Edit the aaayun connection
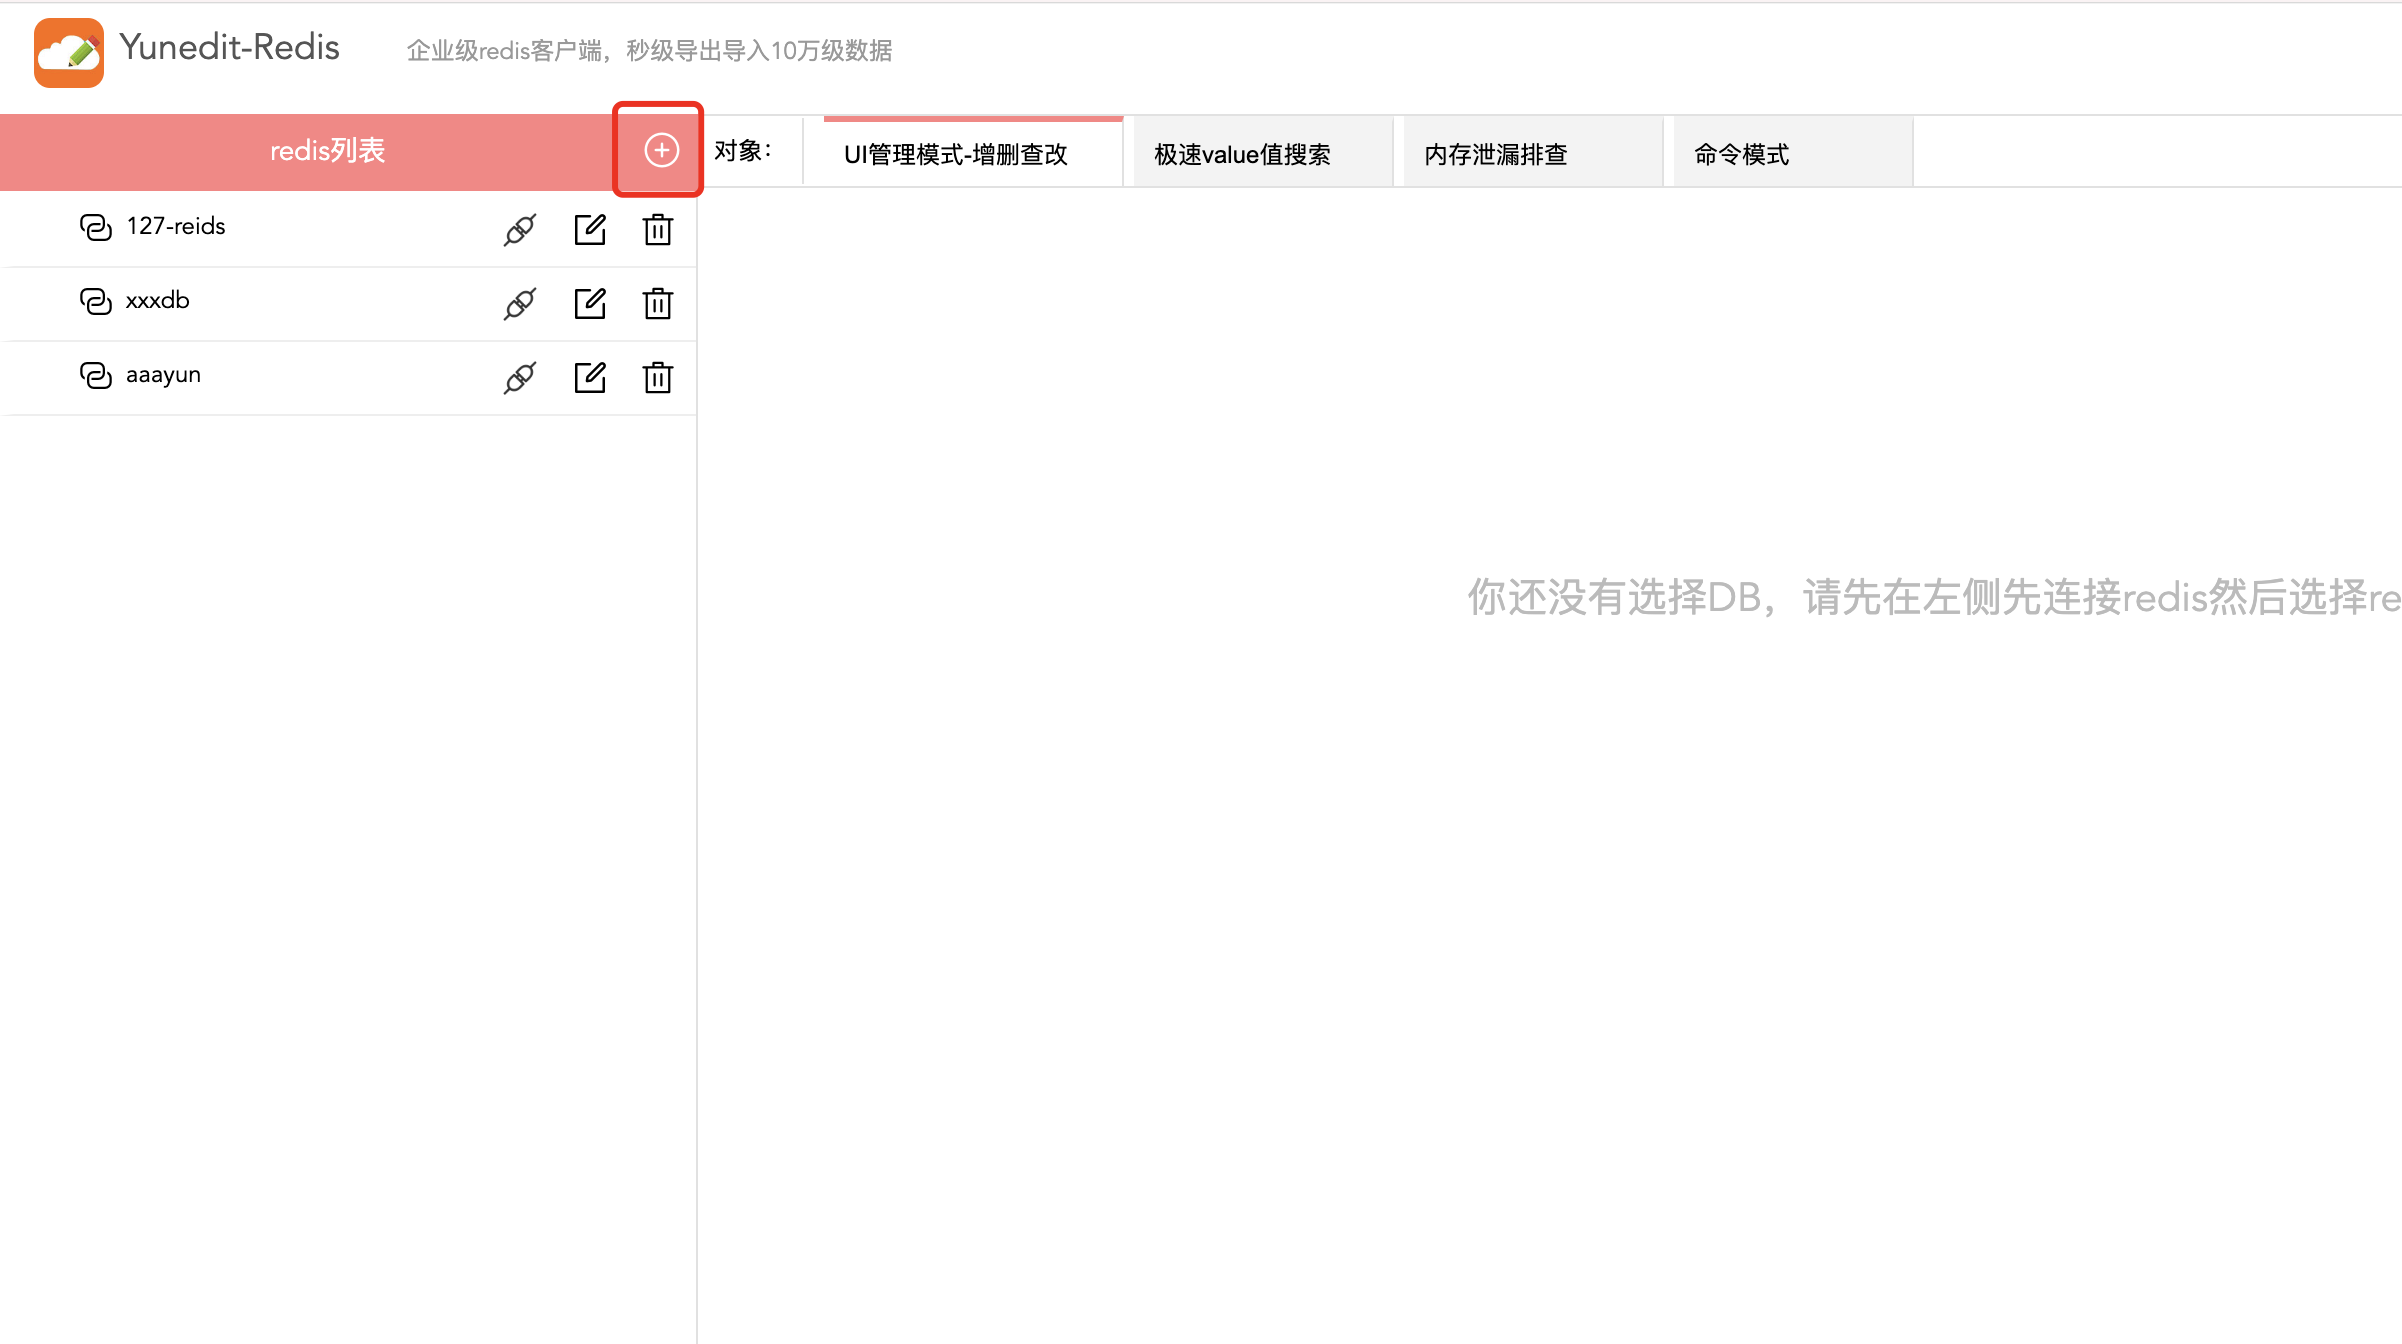 click(590, 377)
